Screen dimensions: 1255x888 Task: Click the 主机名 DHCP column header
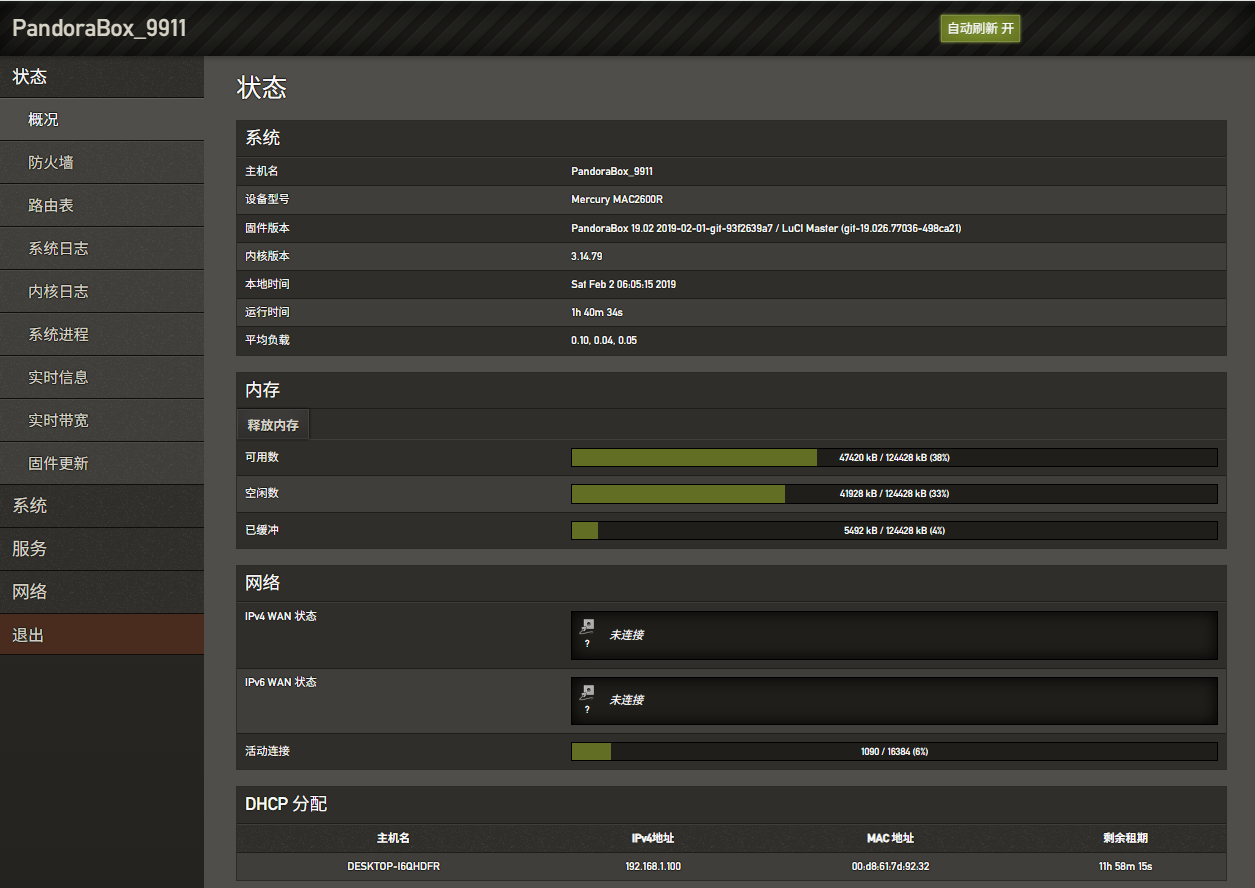coord(393,838)
